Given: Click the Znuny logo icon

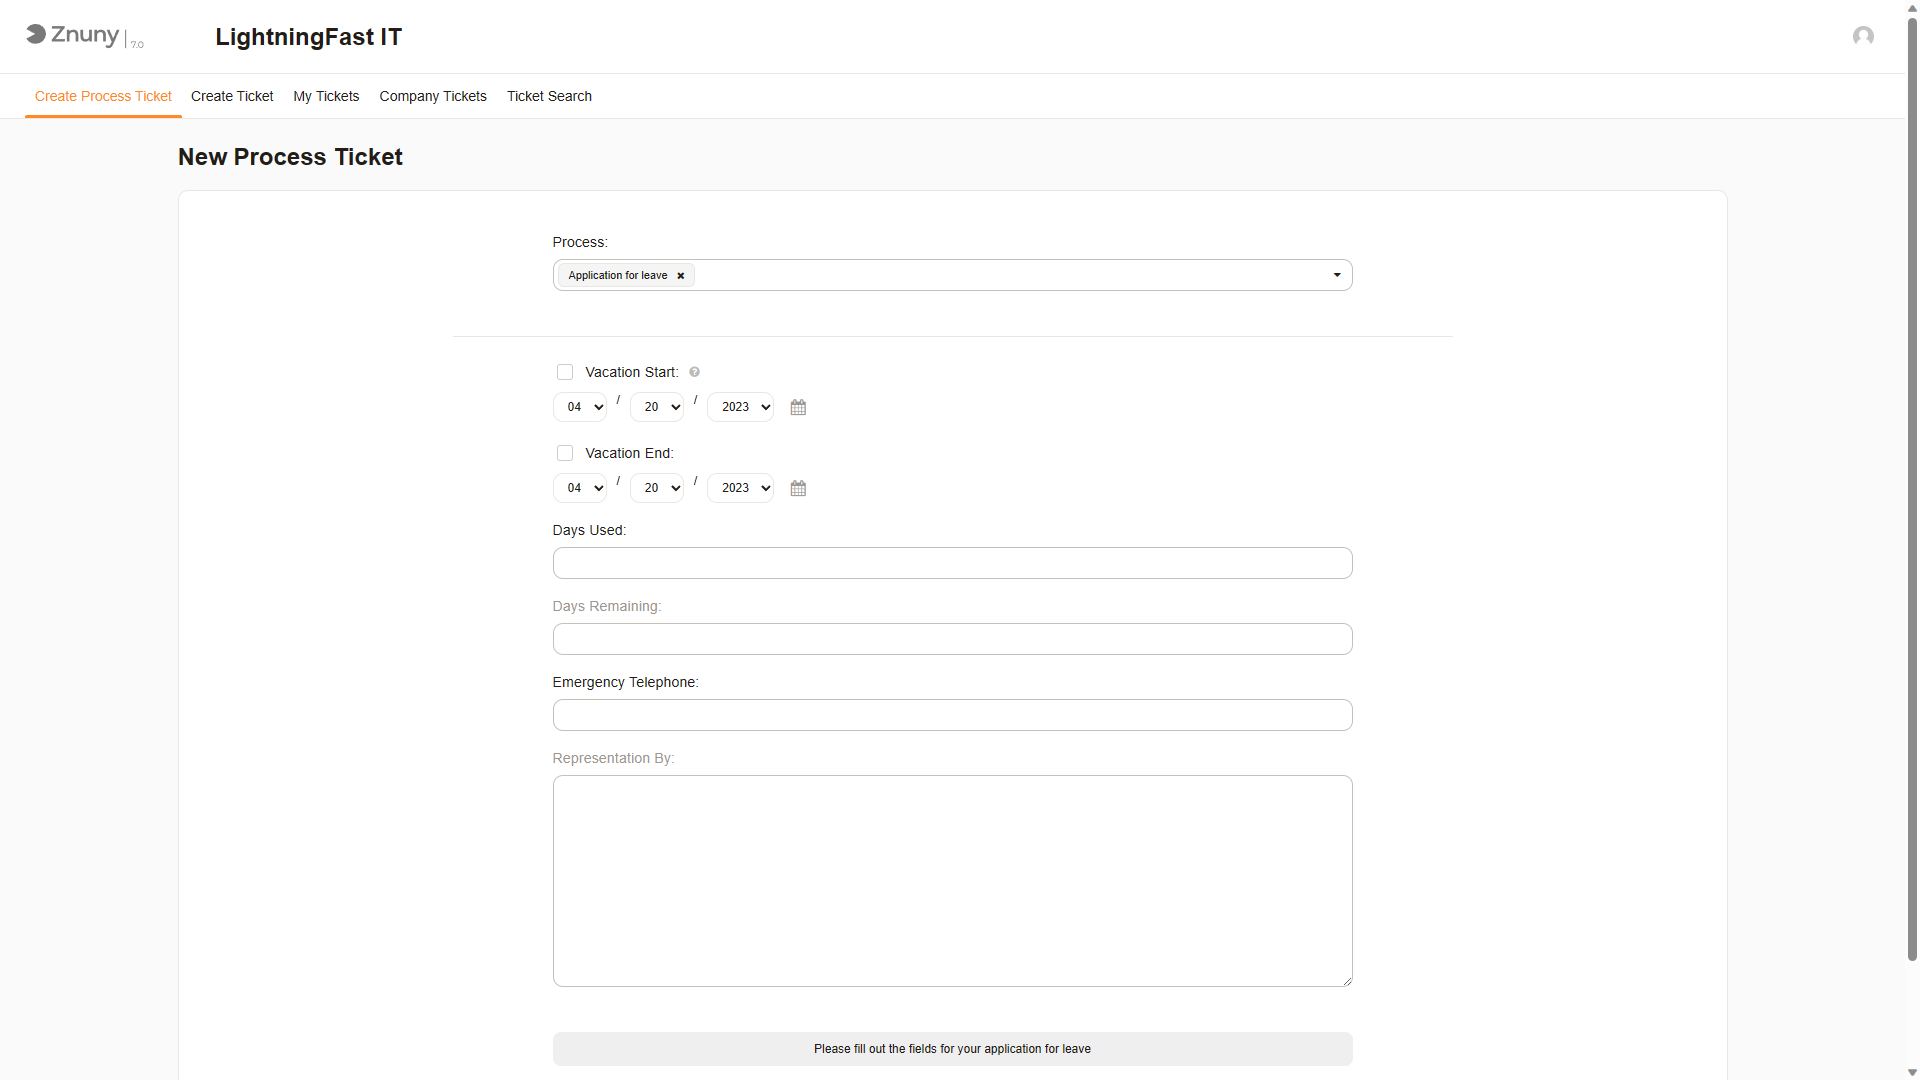Looking at the screenshot, I should point(37,34).
